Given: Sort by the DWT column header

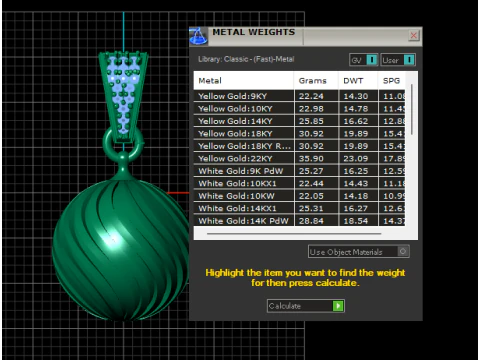Looking at the screenshot, I should (x=358, y=81).
